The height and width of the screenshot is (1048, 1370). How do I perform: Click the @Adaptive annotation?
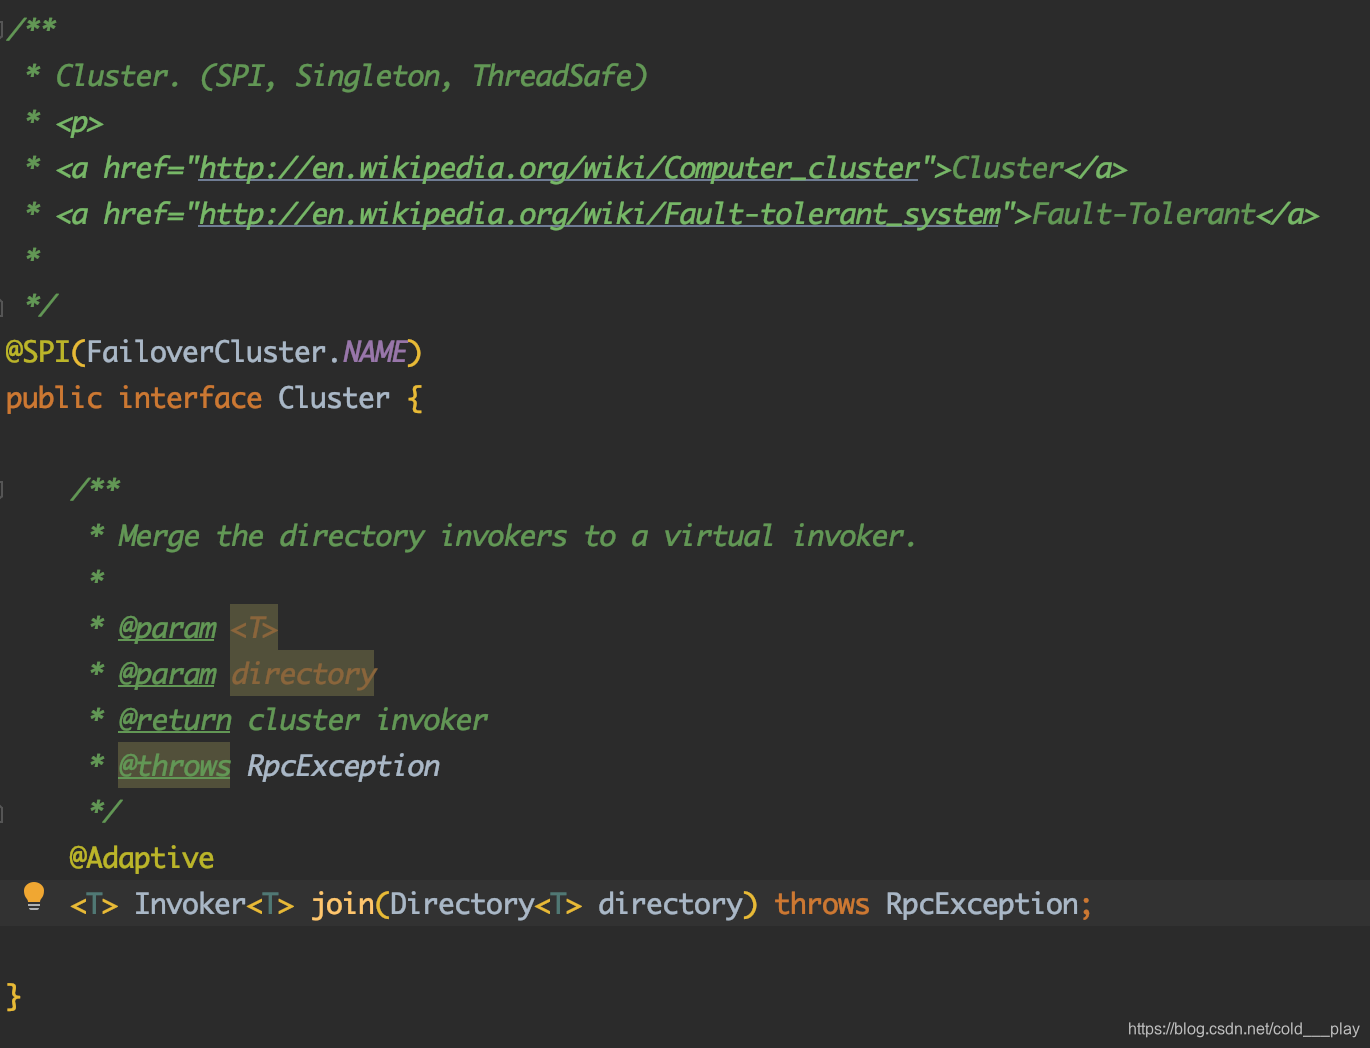point(141,858)
